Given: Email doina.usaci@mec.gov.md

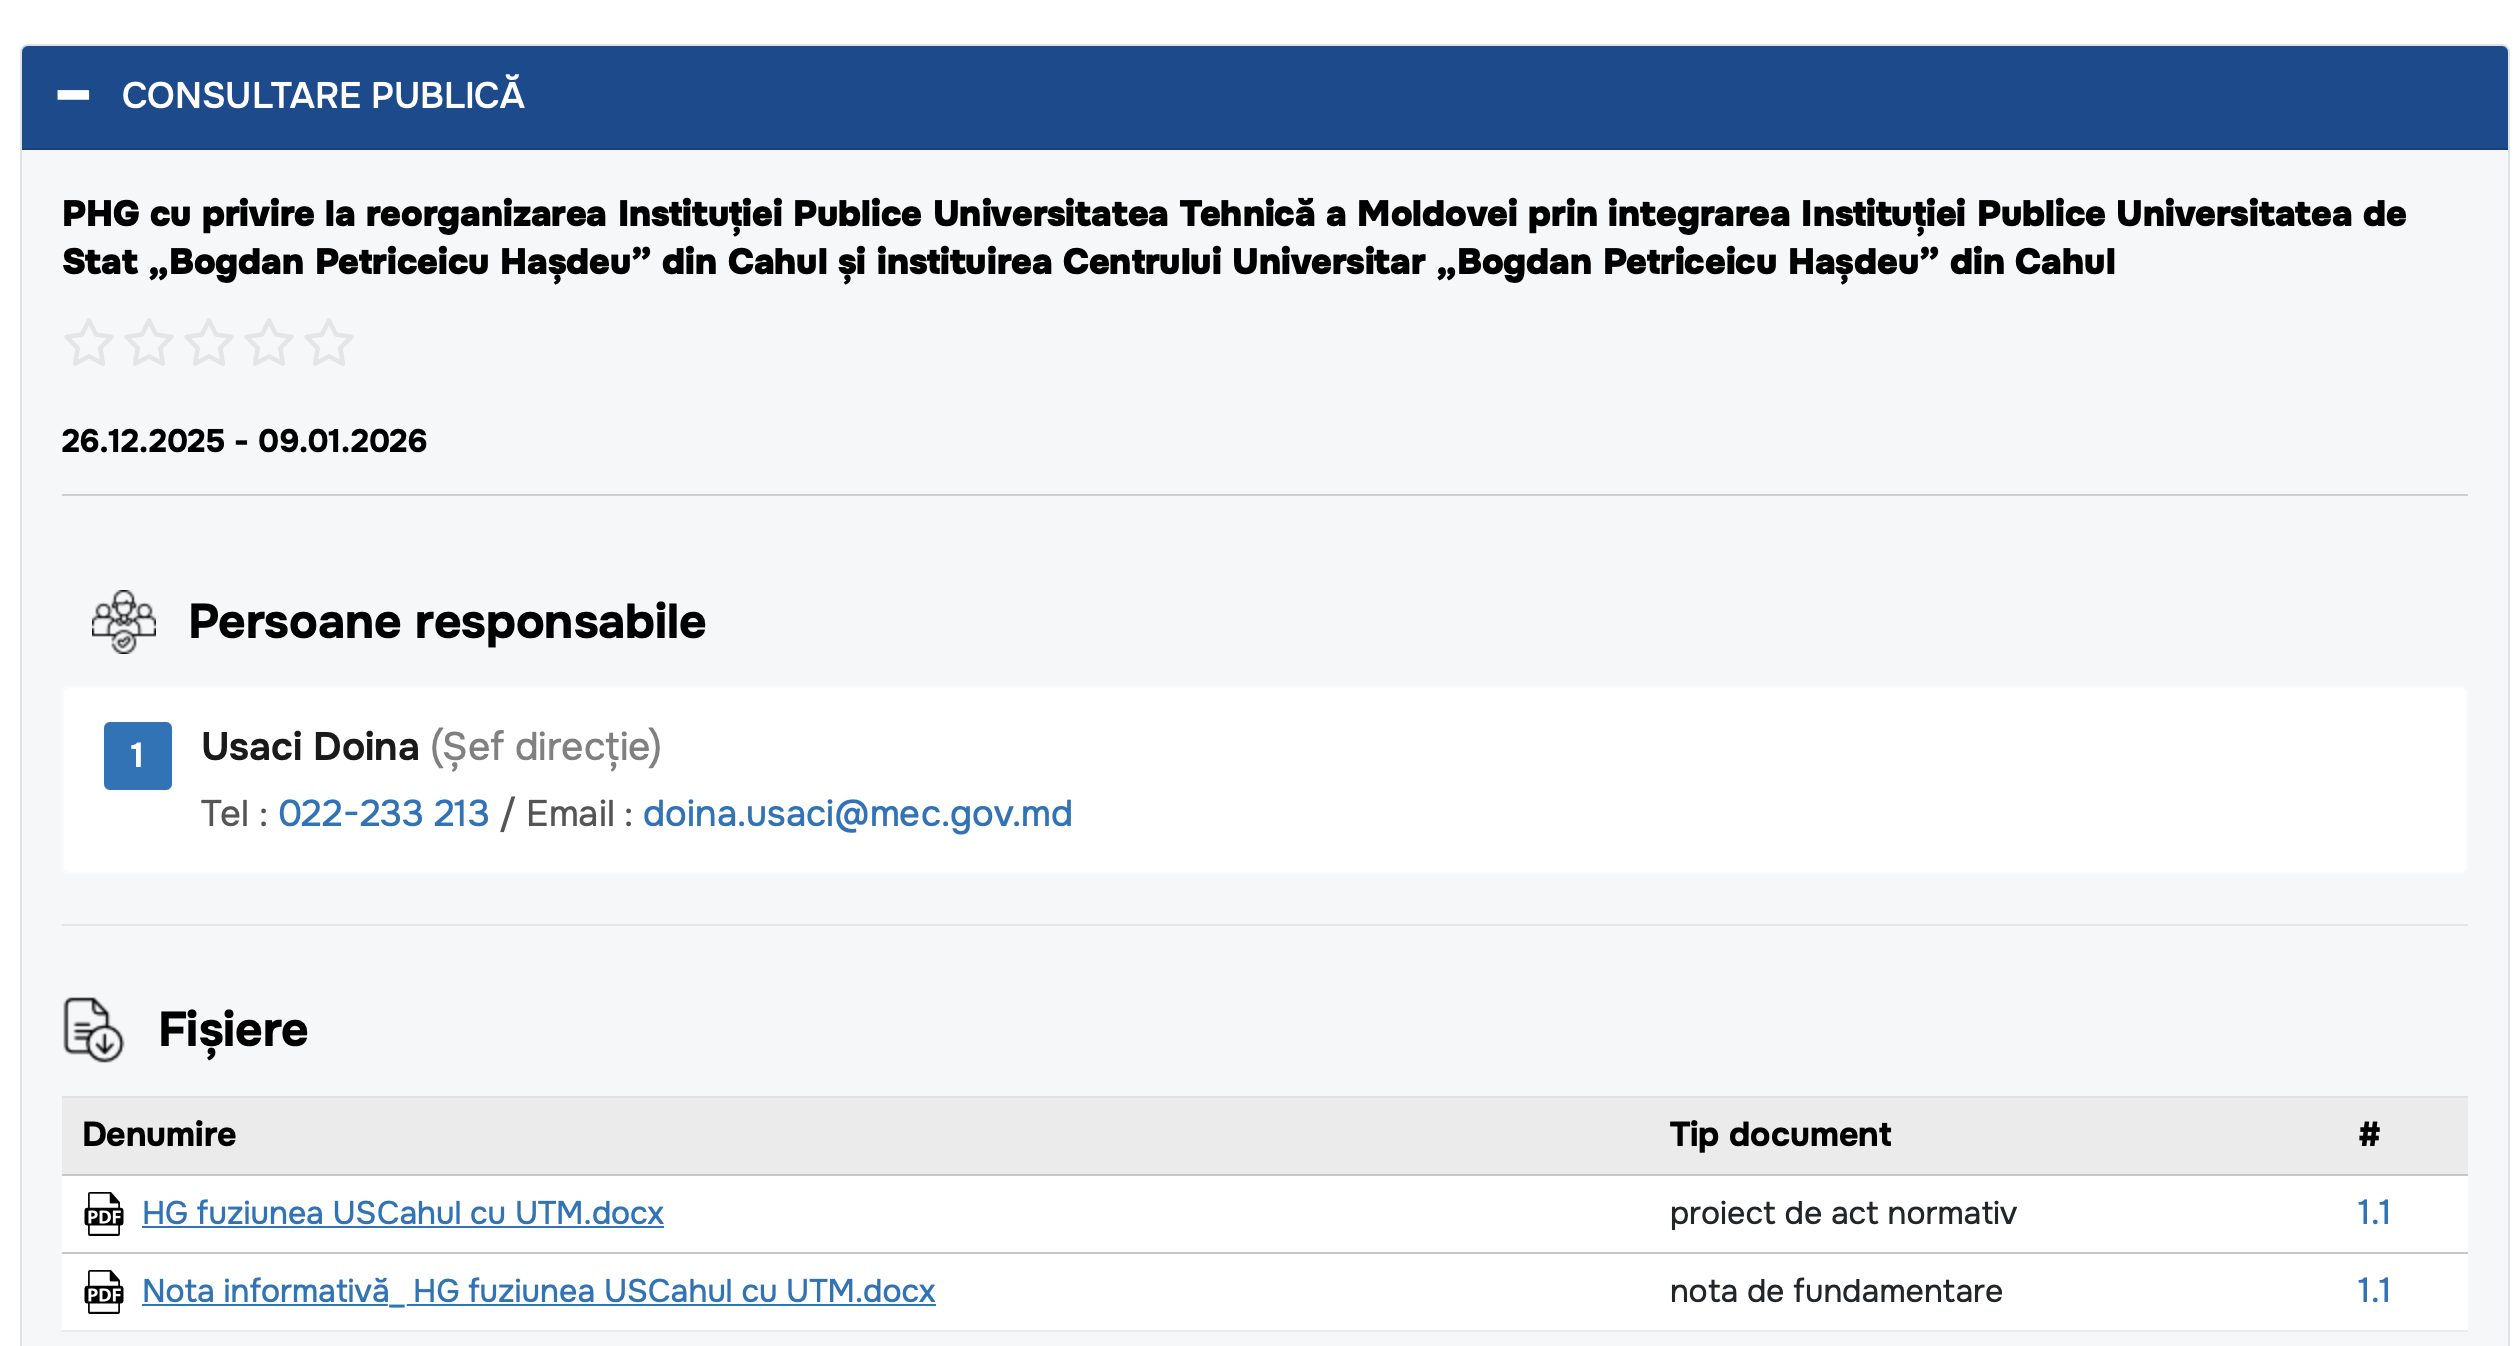Looking at the screenshot, I should pyautogui.click(x=857, y=814).
